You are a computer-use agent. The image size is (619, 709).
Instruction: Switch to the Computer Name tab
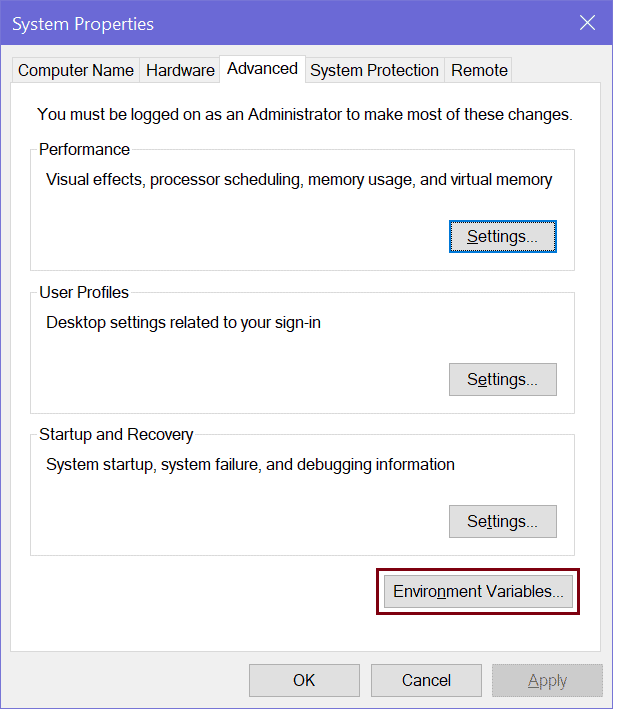[x=76, y=70]
